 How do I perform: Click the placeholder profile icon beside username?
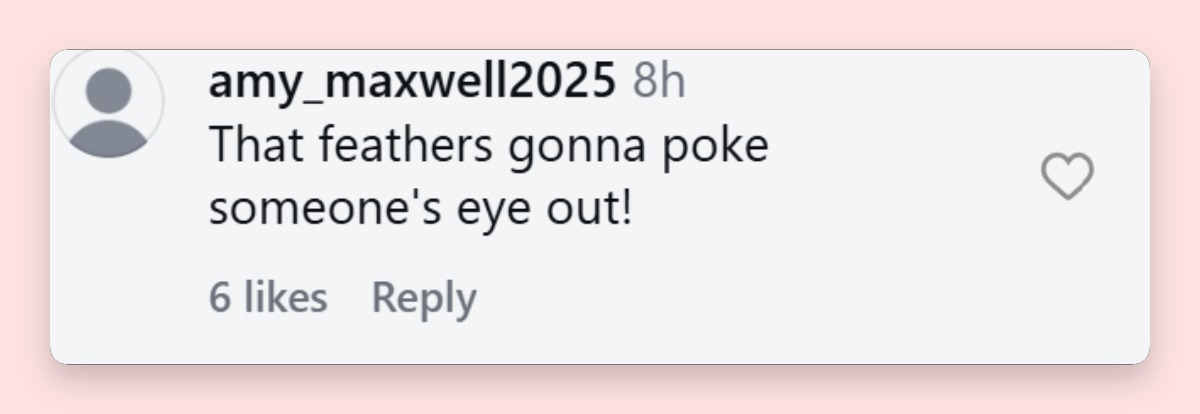[108, 103]
